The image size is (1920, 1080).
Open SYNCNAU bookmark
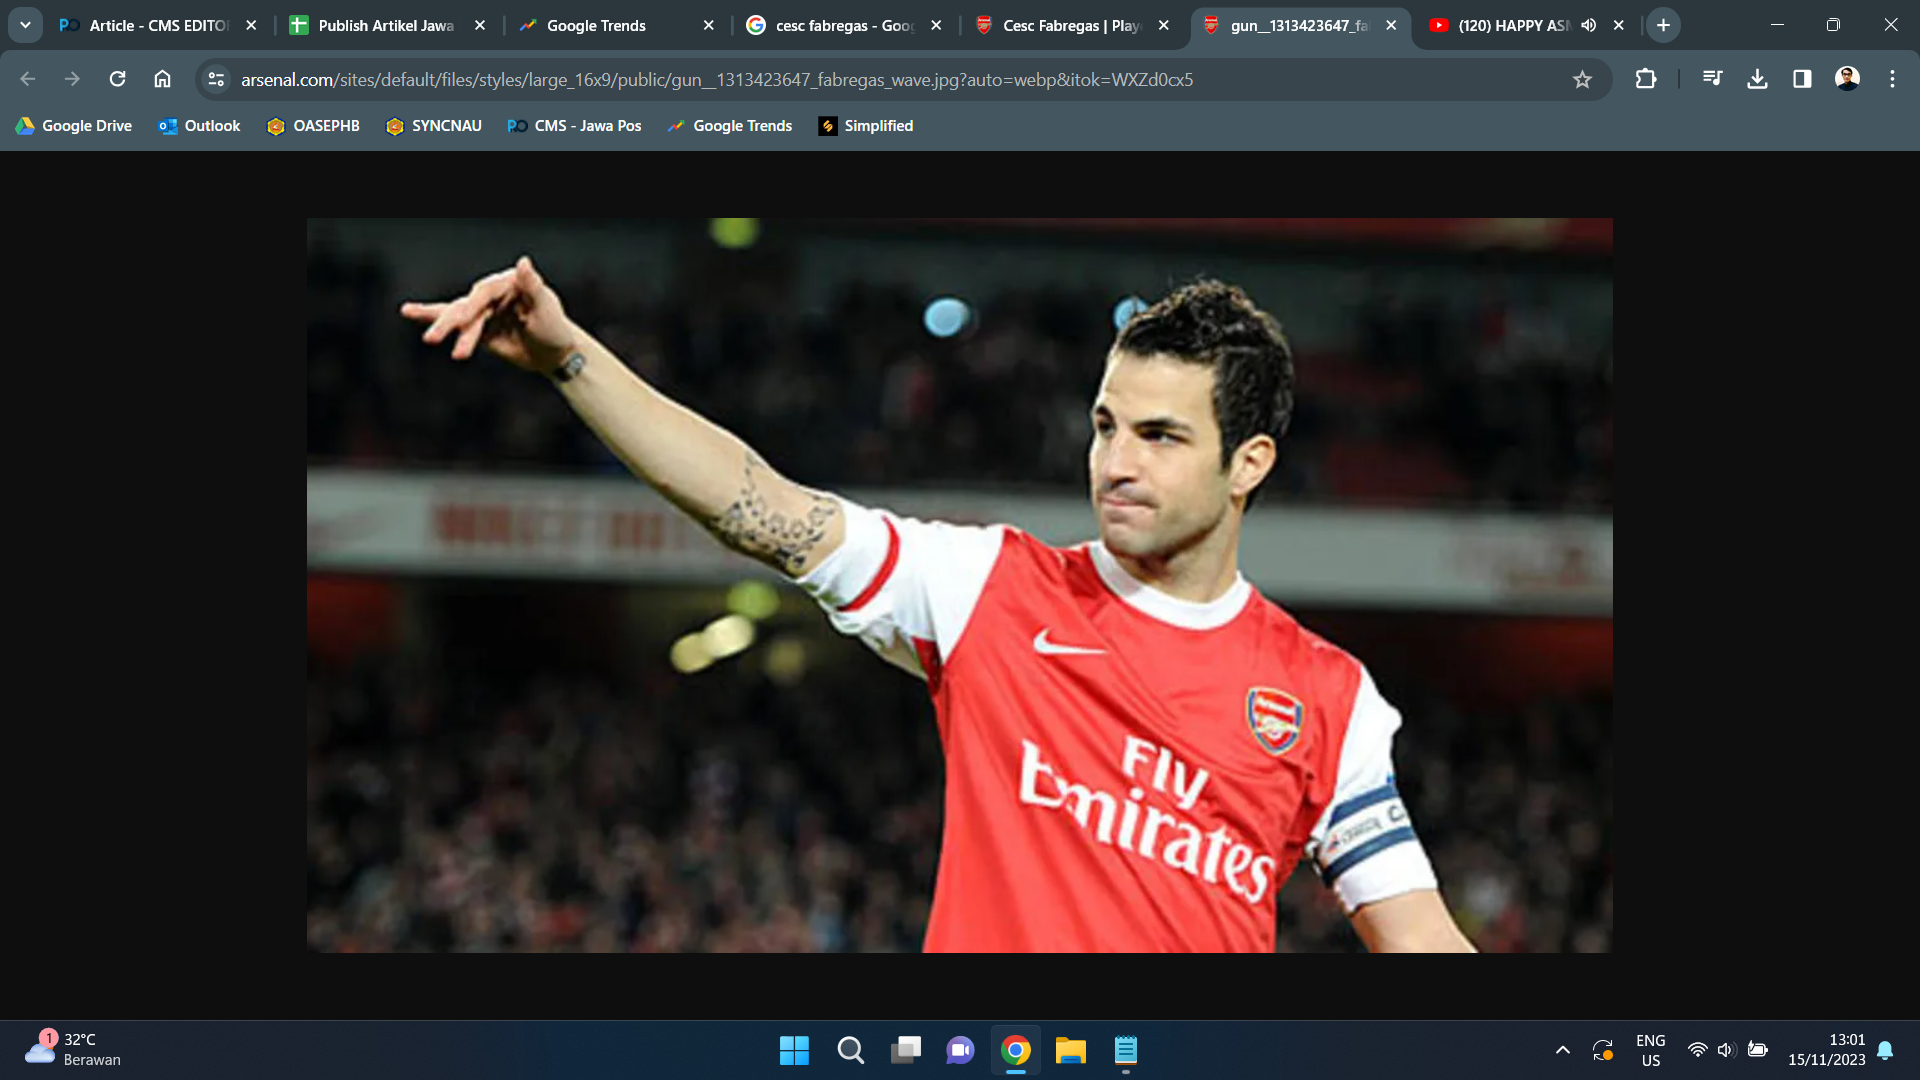[x=434, y=126]
